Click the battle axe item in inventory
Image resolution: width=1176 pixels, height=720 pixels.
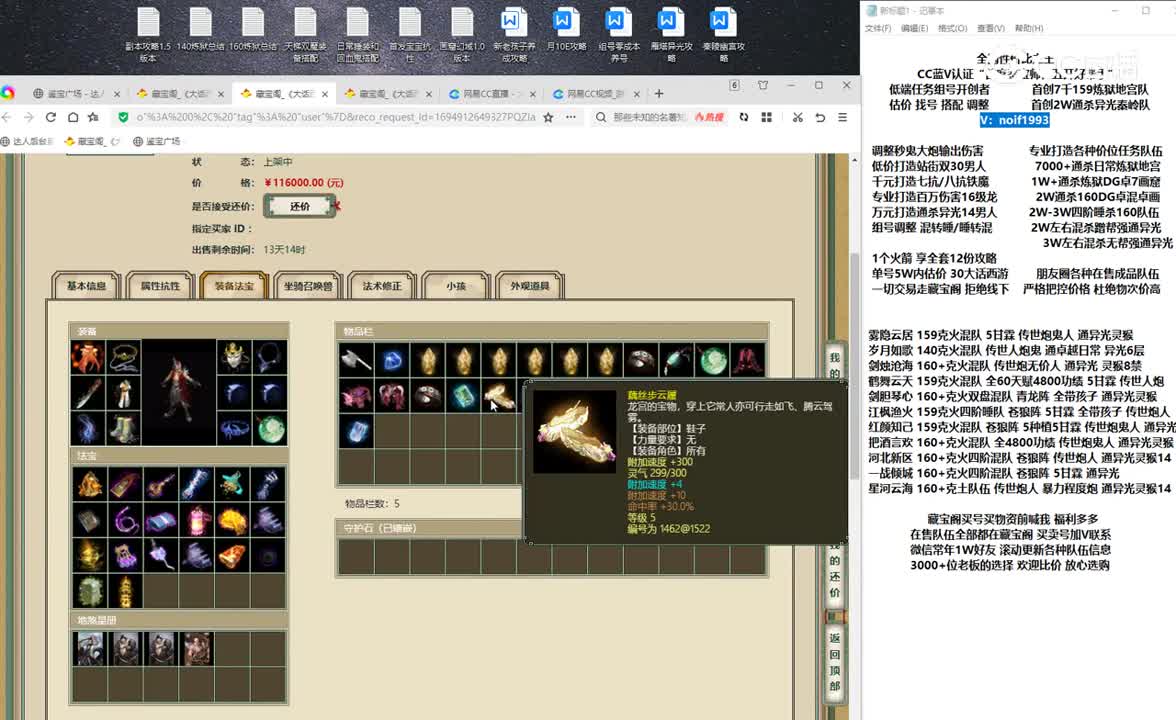(356, 361)
